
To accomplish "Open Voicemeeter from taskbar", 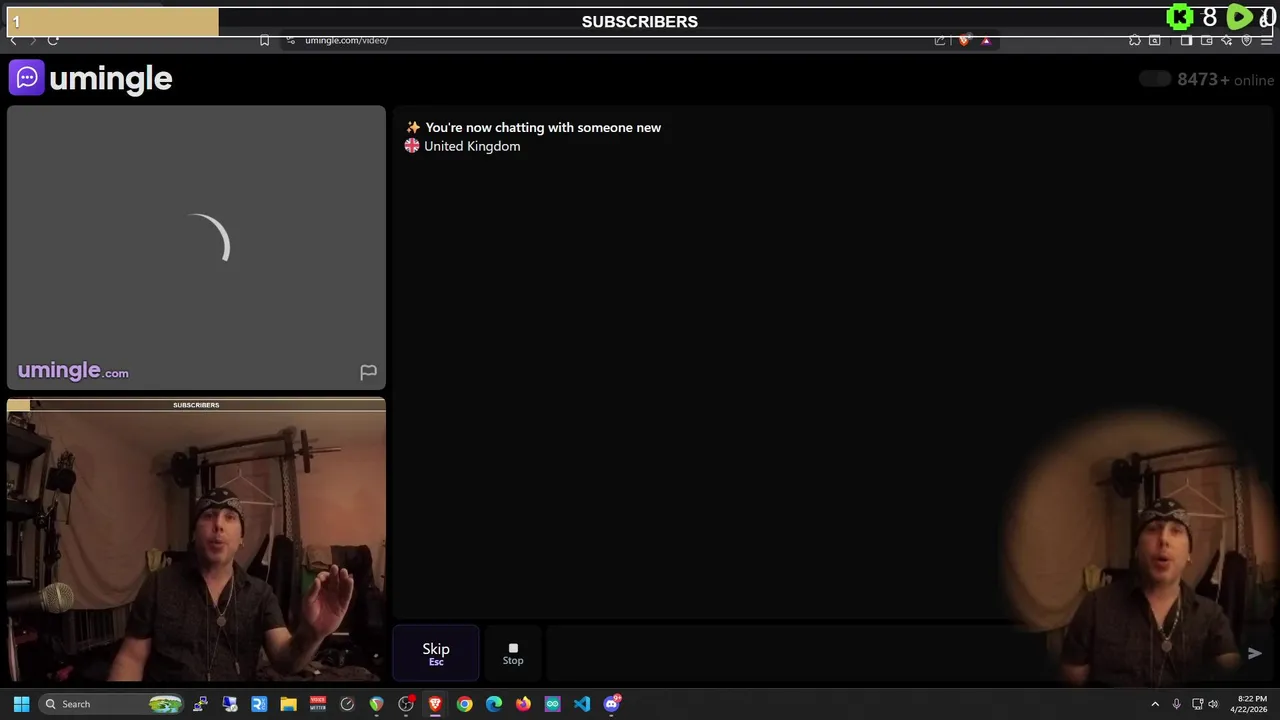I will pos(318,704).
